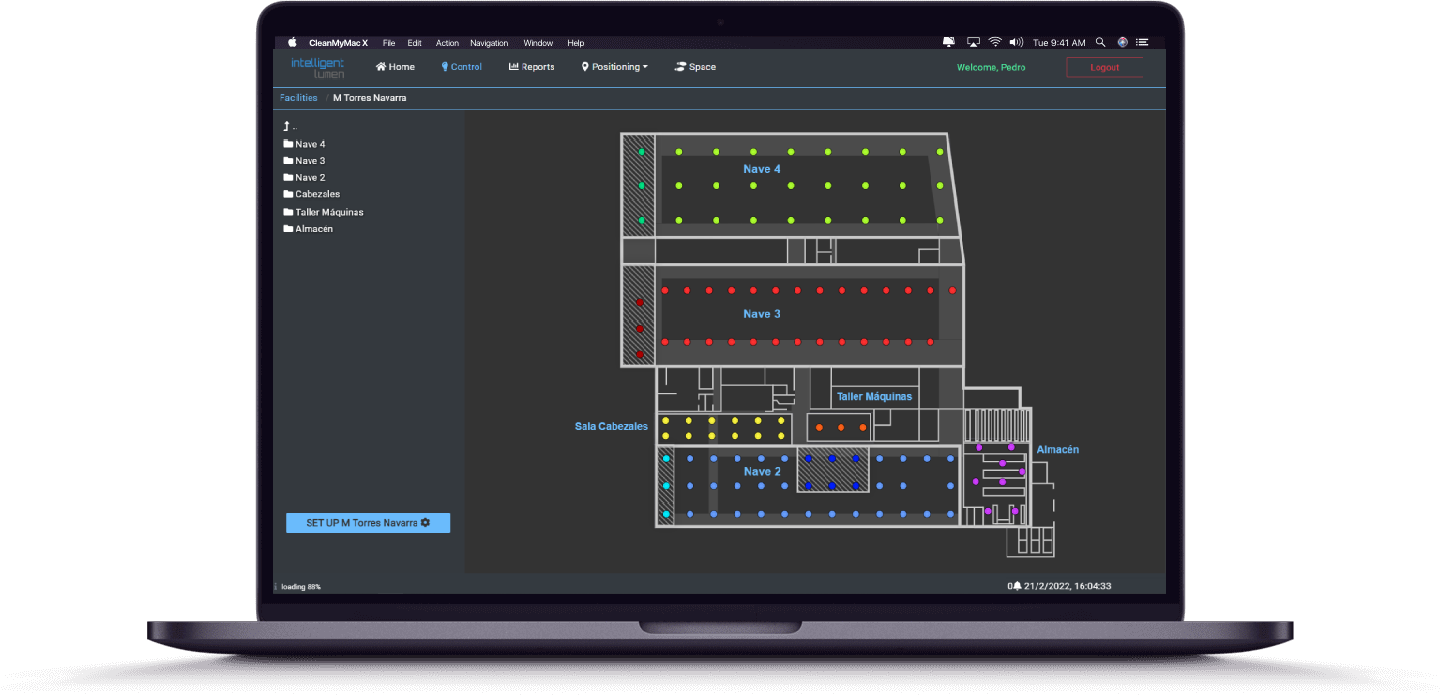Viewport: 1440px width, 695px height.
Task: Expand the Positioning dropdown
Action: point(614,67)
